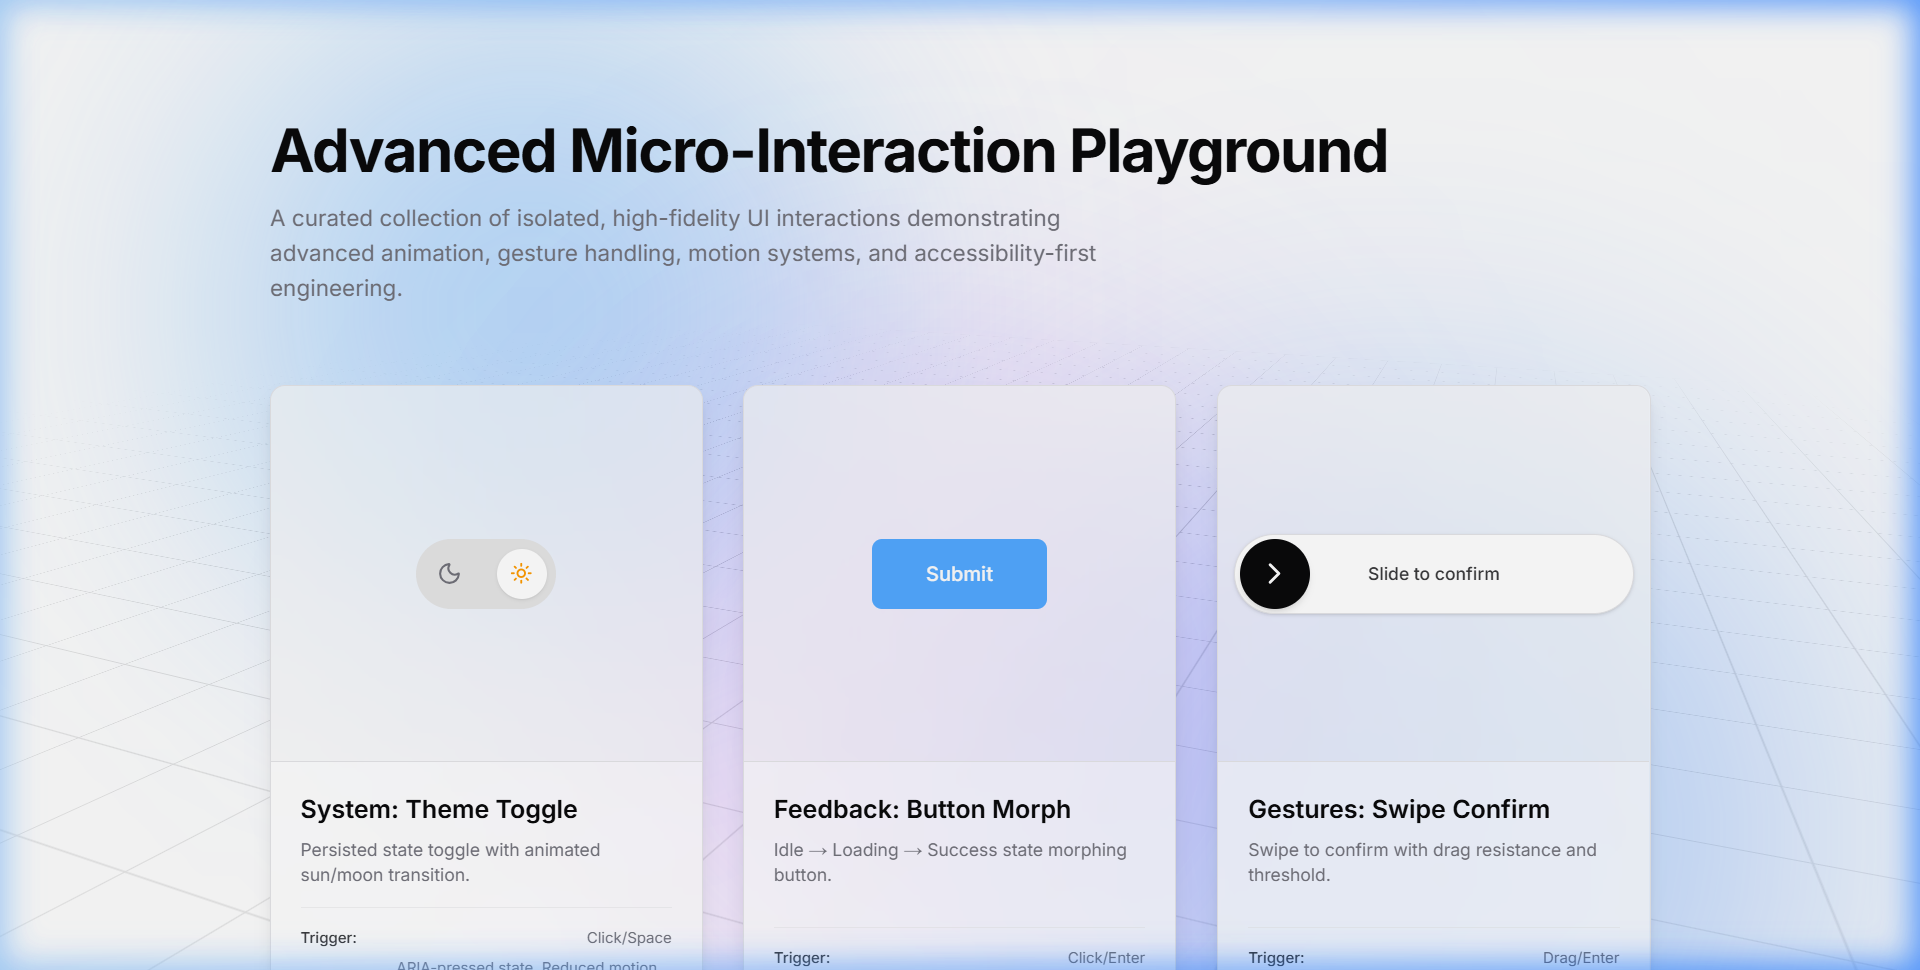Click the 'Persisted state toggle' description text
1920x970 pixels.
click(x=451, y=862)
